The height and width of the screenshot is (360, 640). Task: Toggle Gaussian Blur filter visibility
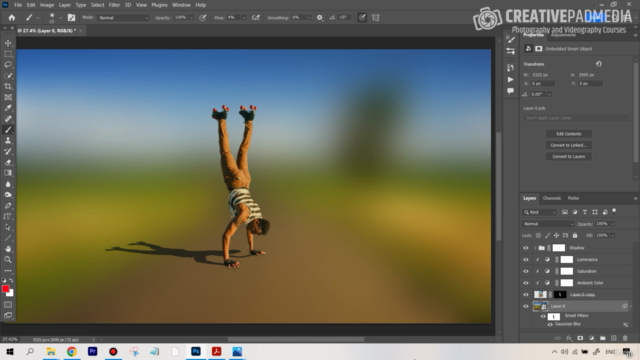[550, 324]
